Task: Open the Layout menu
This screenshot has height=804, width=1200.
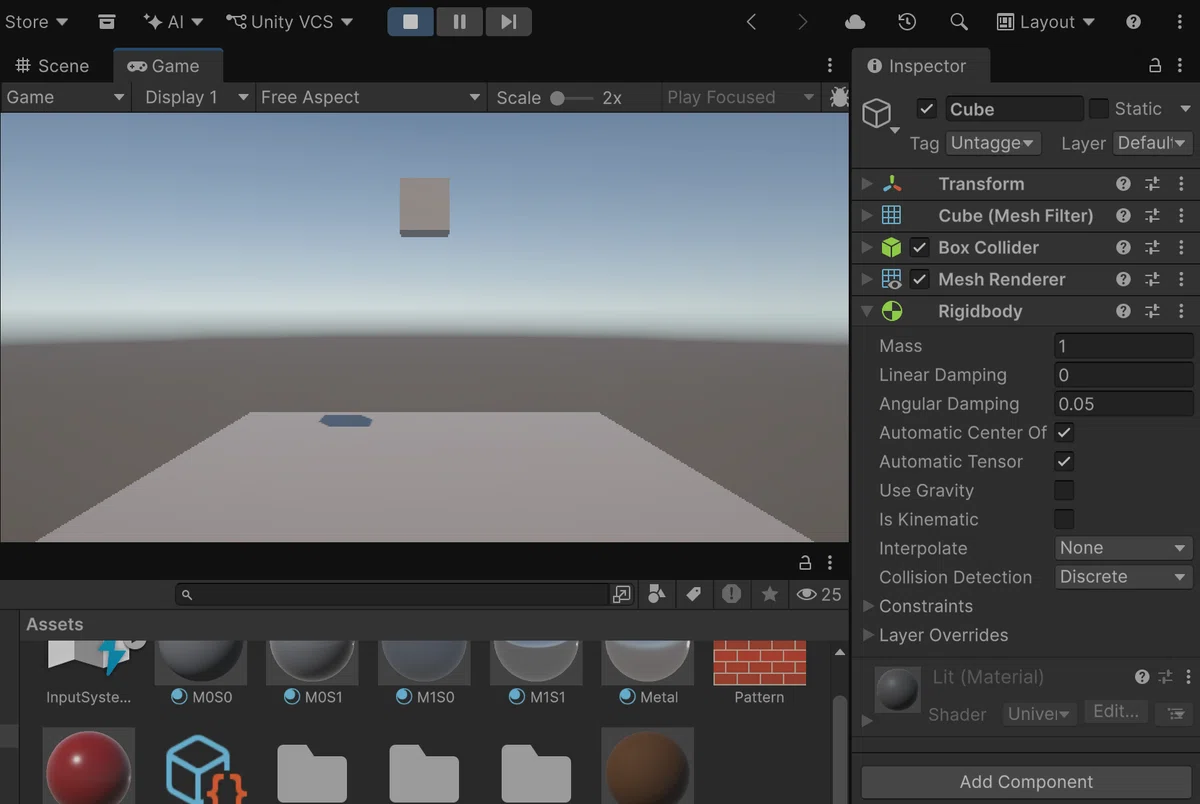Action: 1045,22
